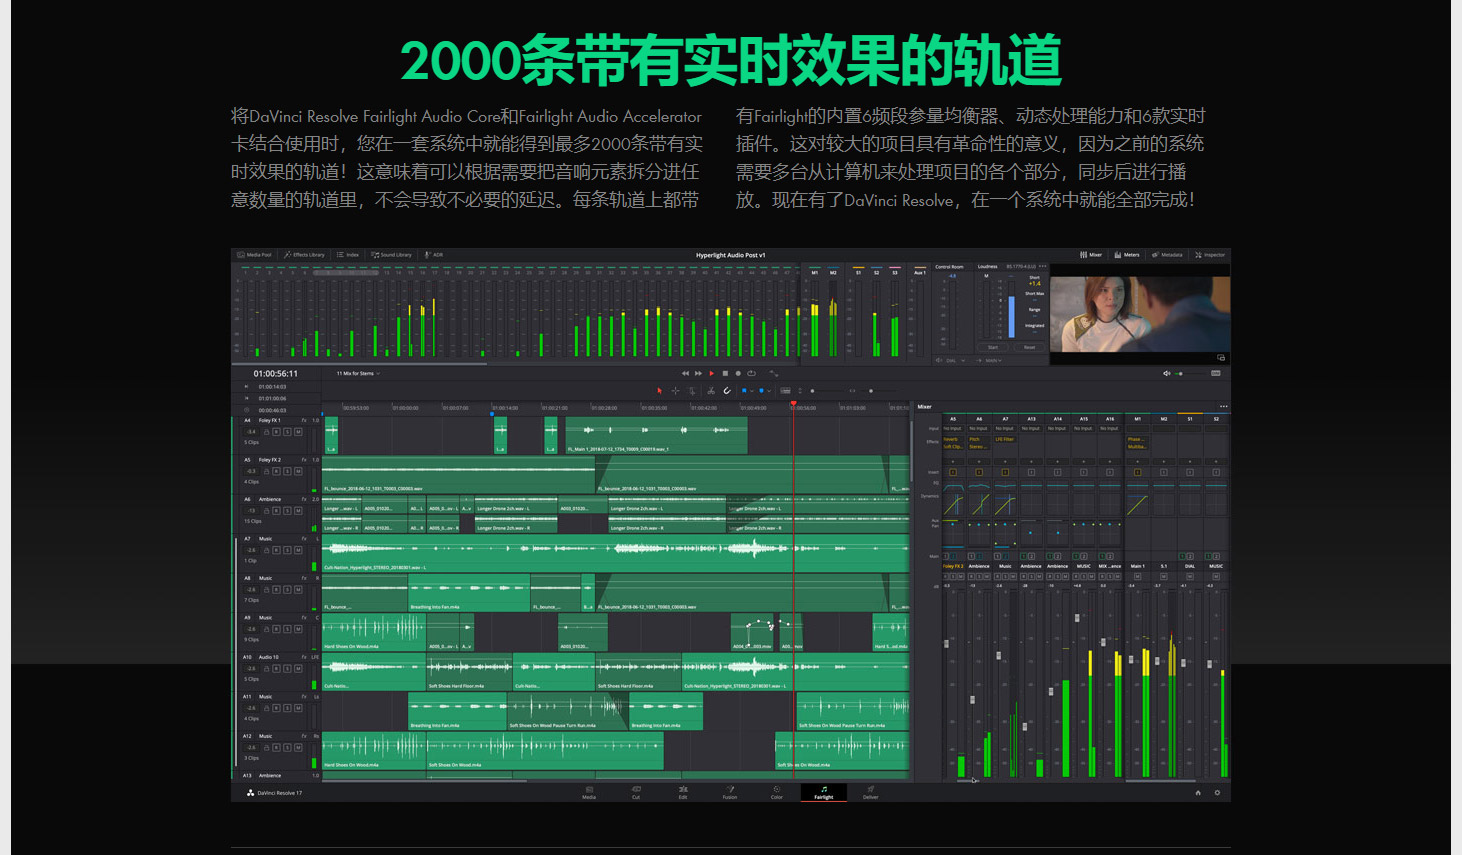Switch to the Deliver page

click(x=870, y=793)
